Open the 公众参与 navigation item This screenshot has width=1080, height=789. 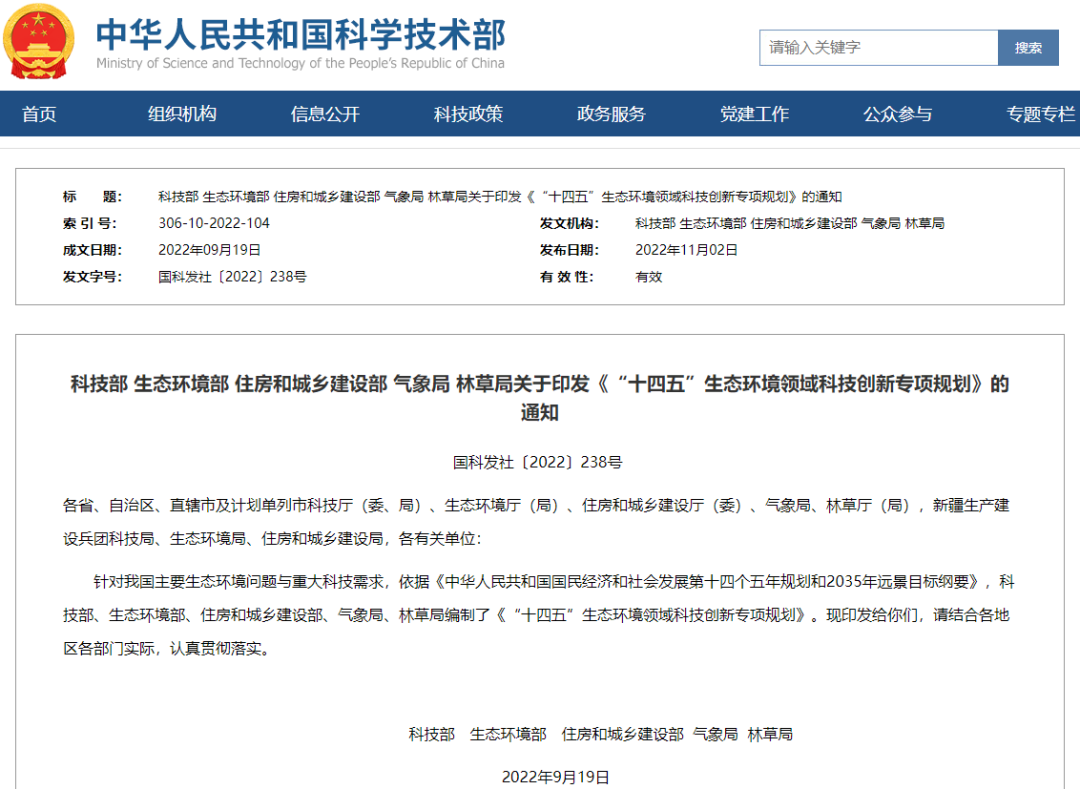897,114
